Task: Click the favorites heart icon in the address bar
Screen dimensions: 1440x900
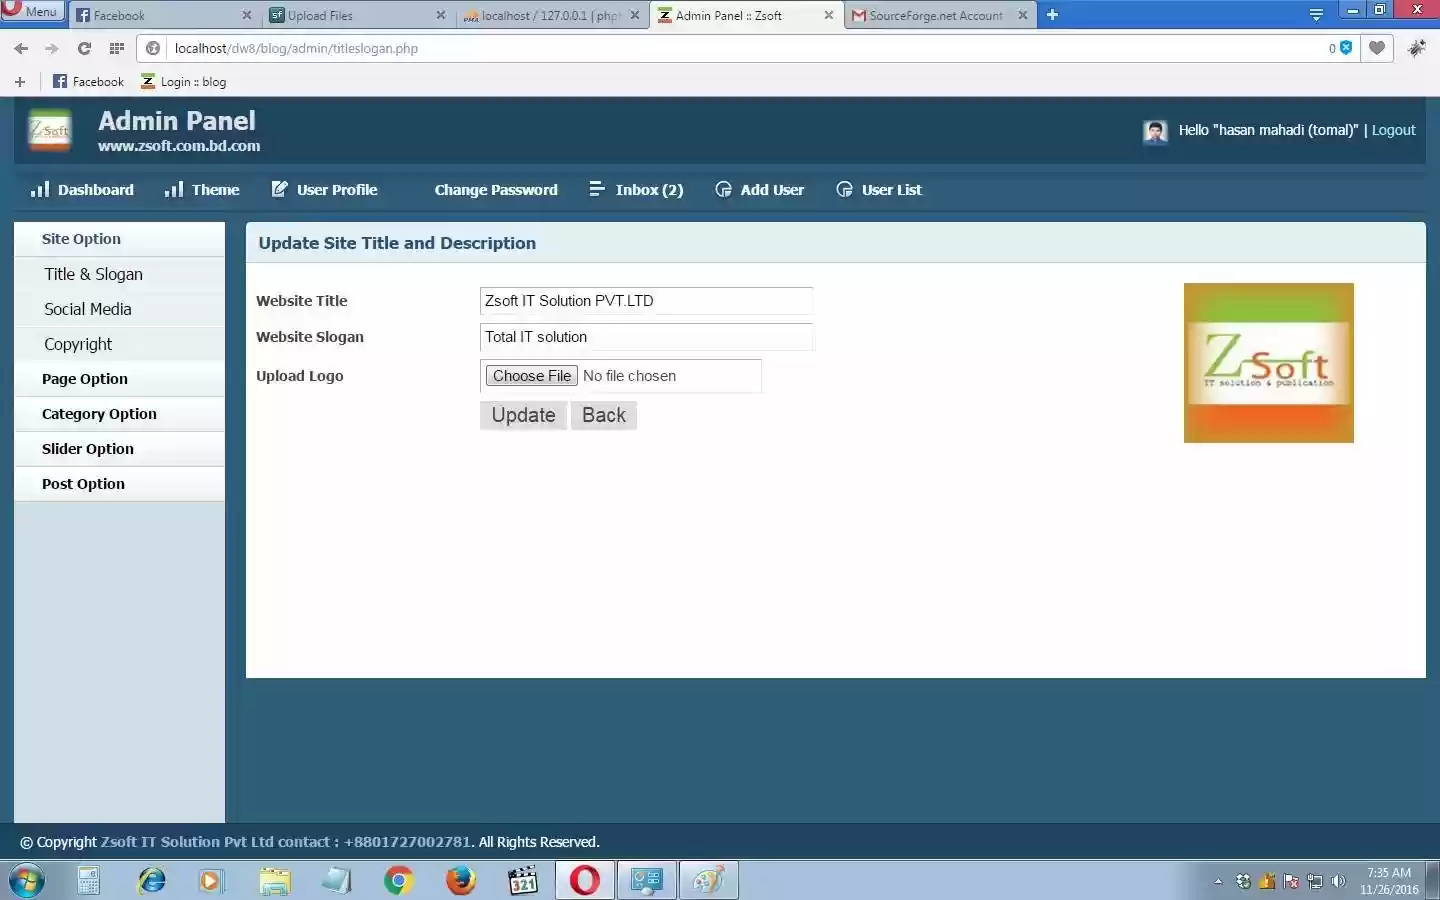Action: click(x=1377, y=48)
